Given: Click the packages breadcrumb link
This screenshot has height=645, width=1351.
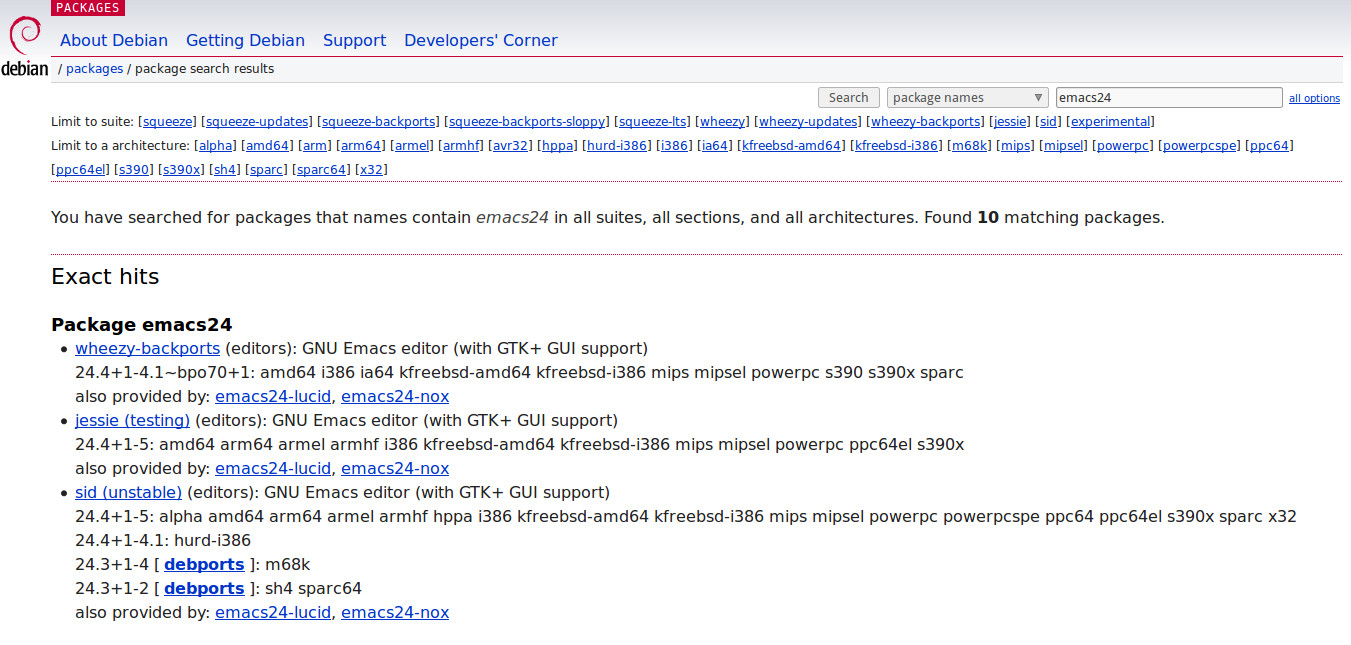Looking at the screenshot, I should click(x=94, y=69).
